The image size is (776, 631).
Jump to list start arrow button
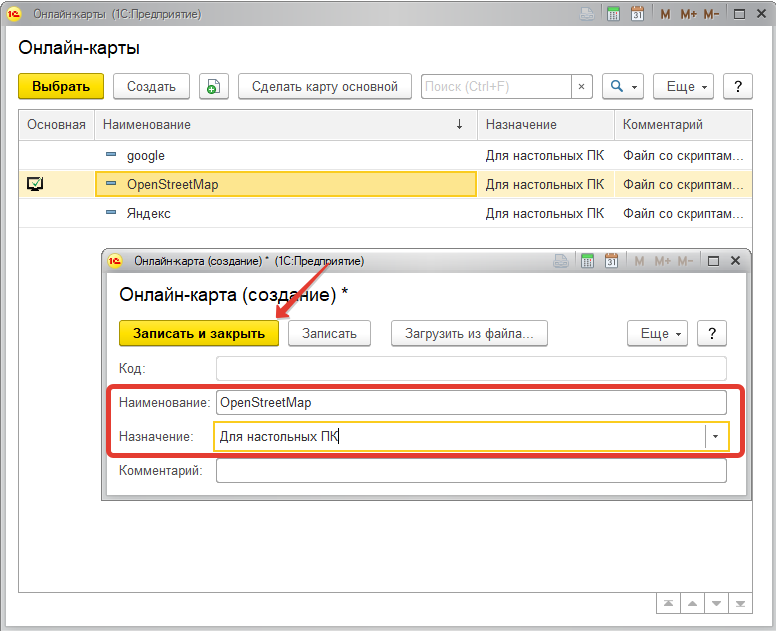[668, 603]
